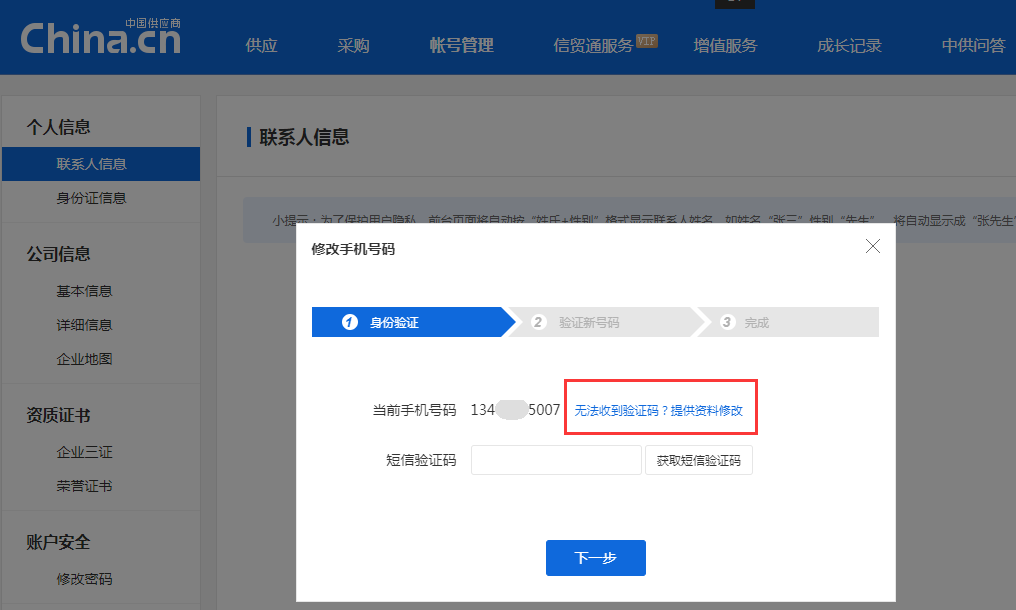Click the masked phone number 134 5007
Viewport: 1016px width, 610px height.
(515, 410)
